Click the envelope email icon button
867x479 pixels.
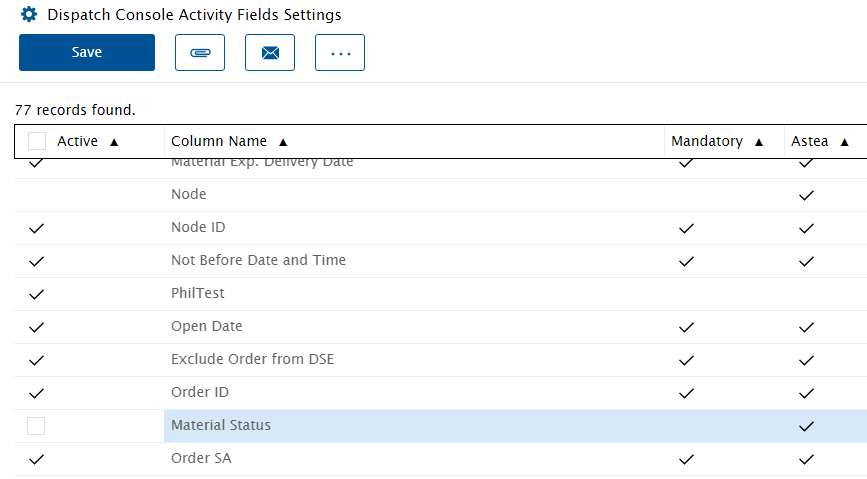click(270, 53)
